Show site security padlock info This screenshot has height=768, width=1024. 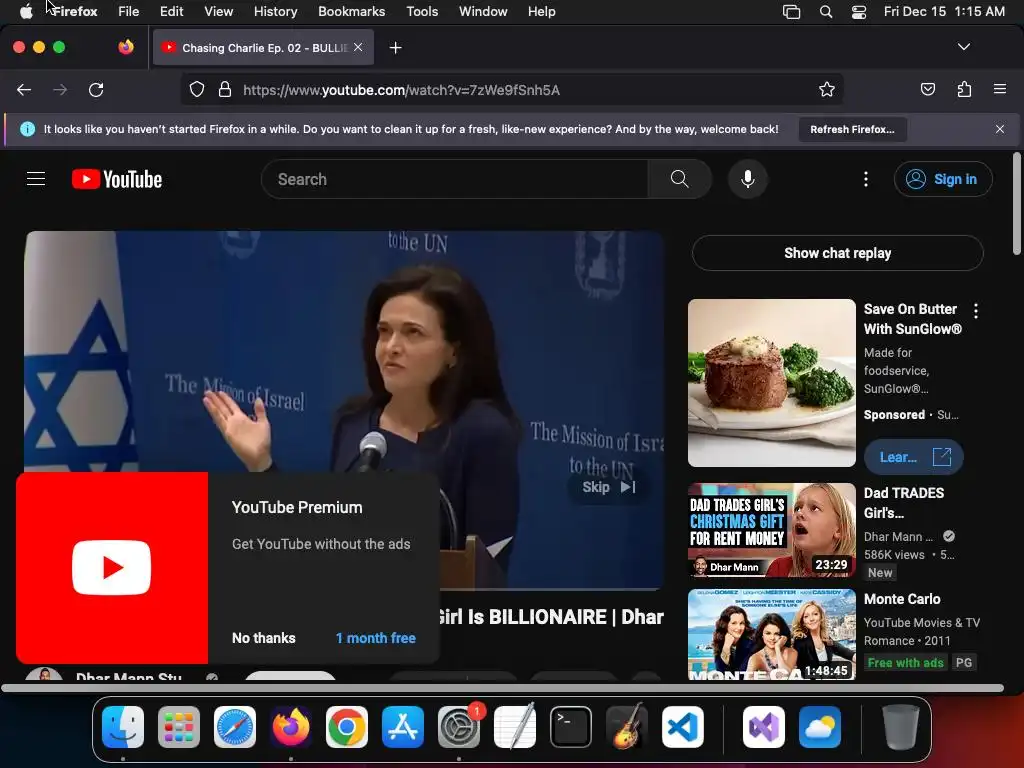(x=225, y=89)
